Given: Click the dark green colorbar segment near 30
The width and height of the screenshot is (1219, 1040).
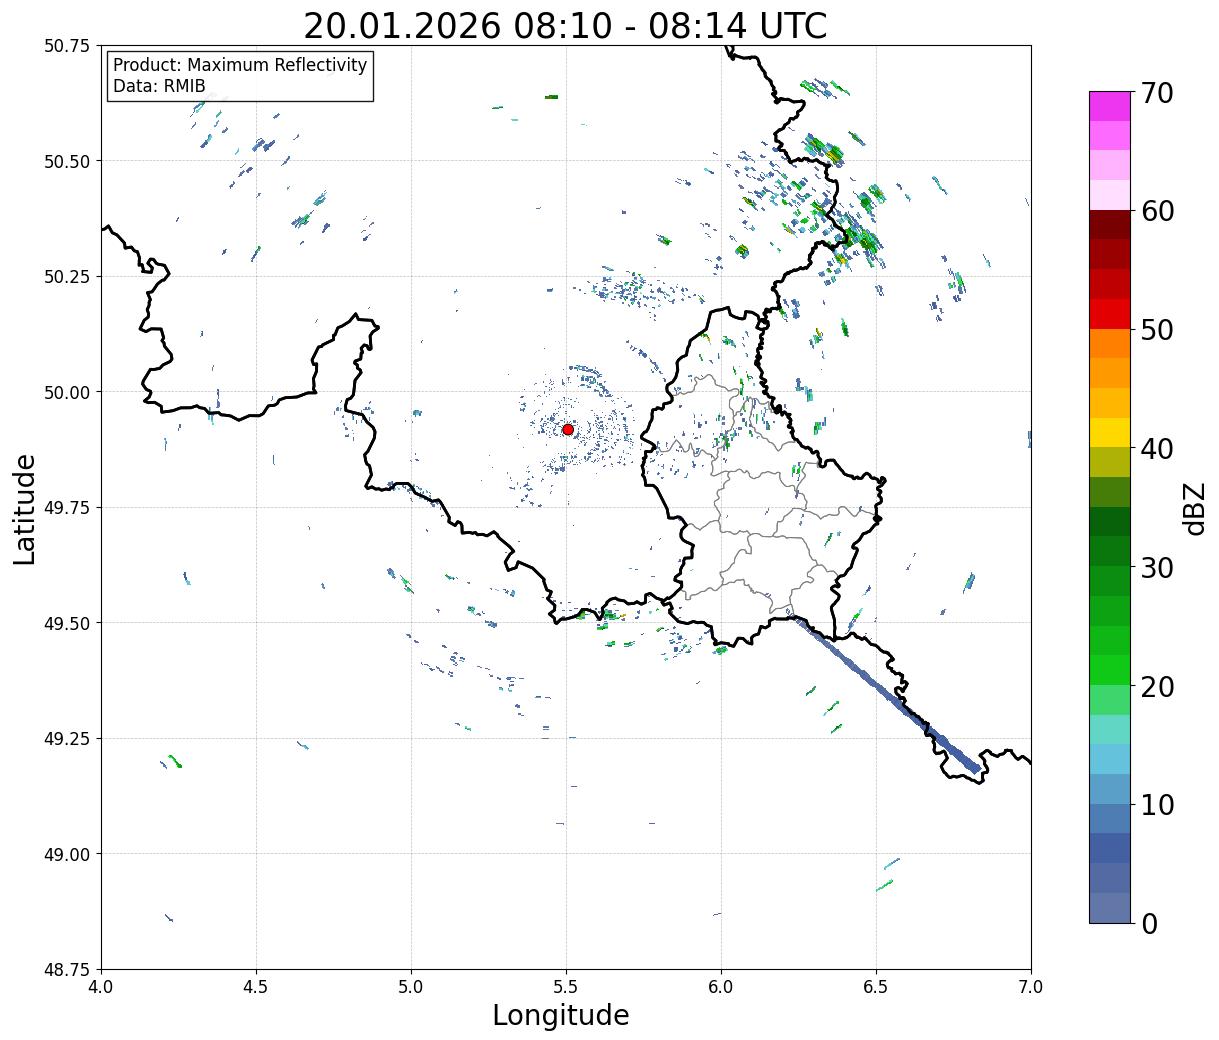Looking at the screenshot, I should 1109,551.
